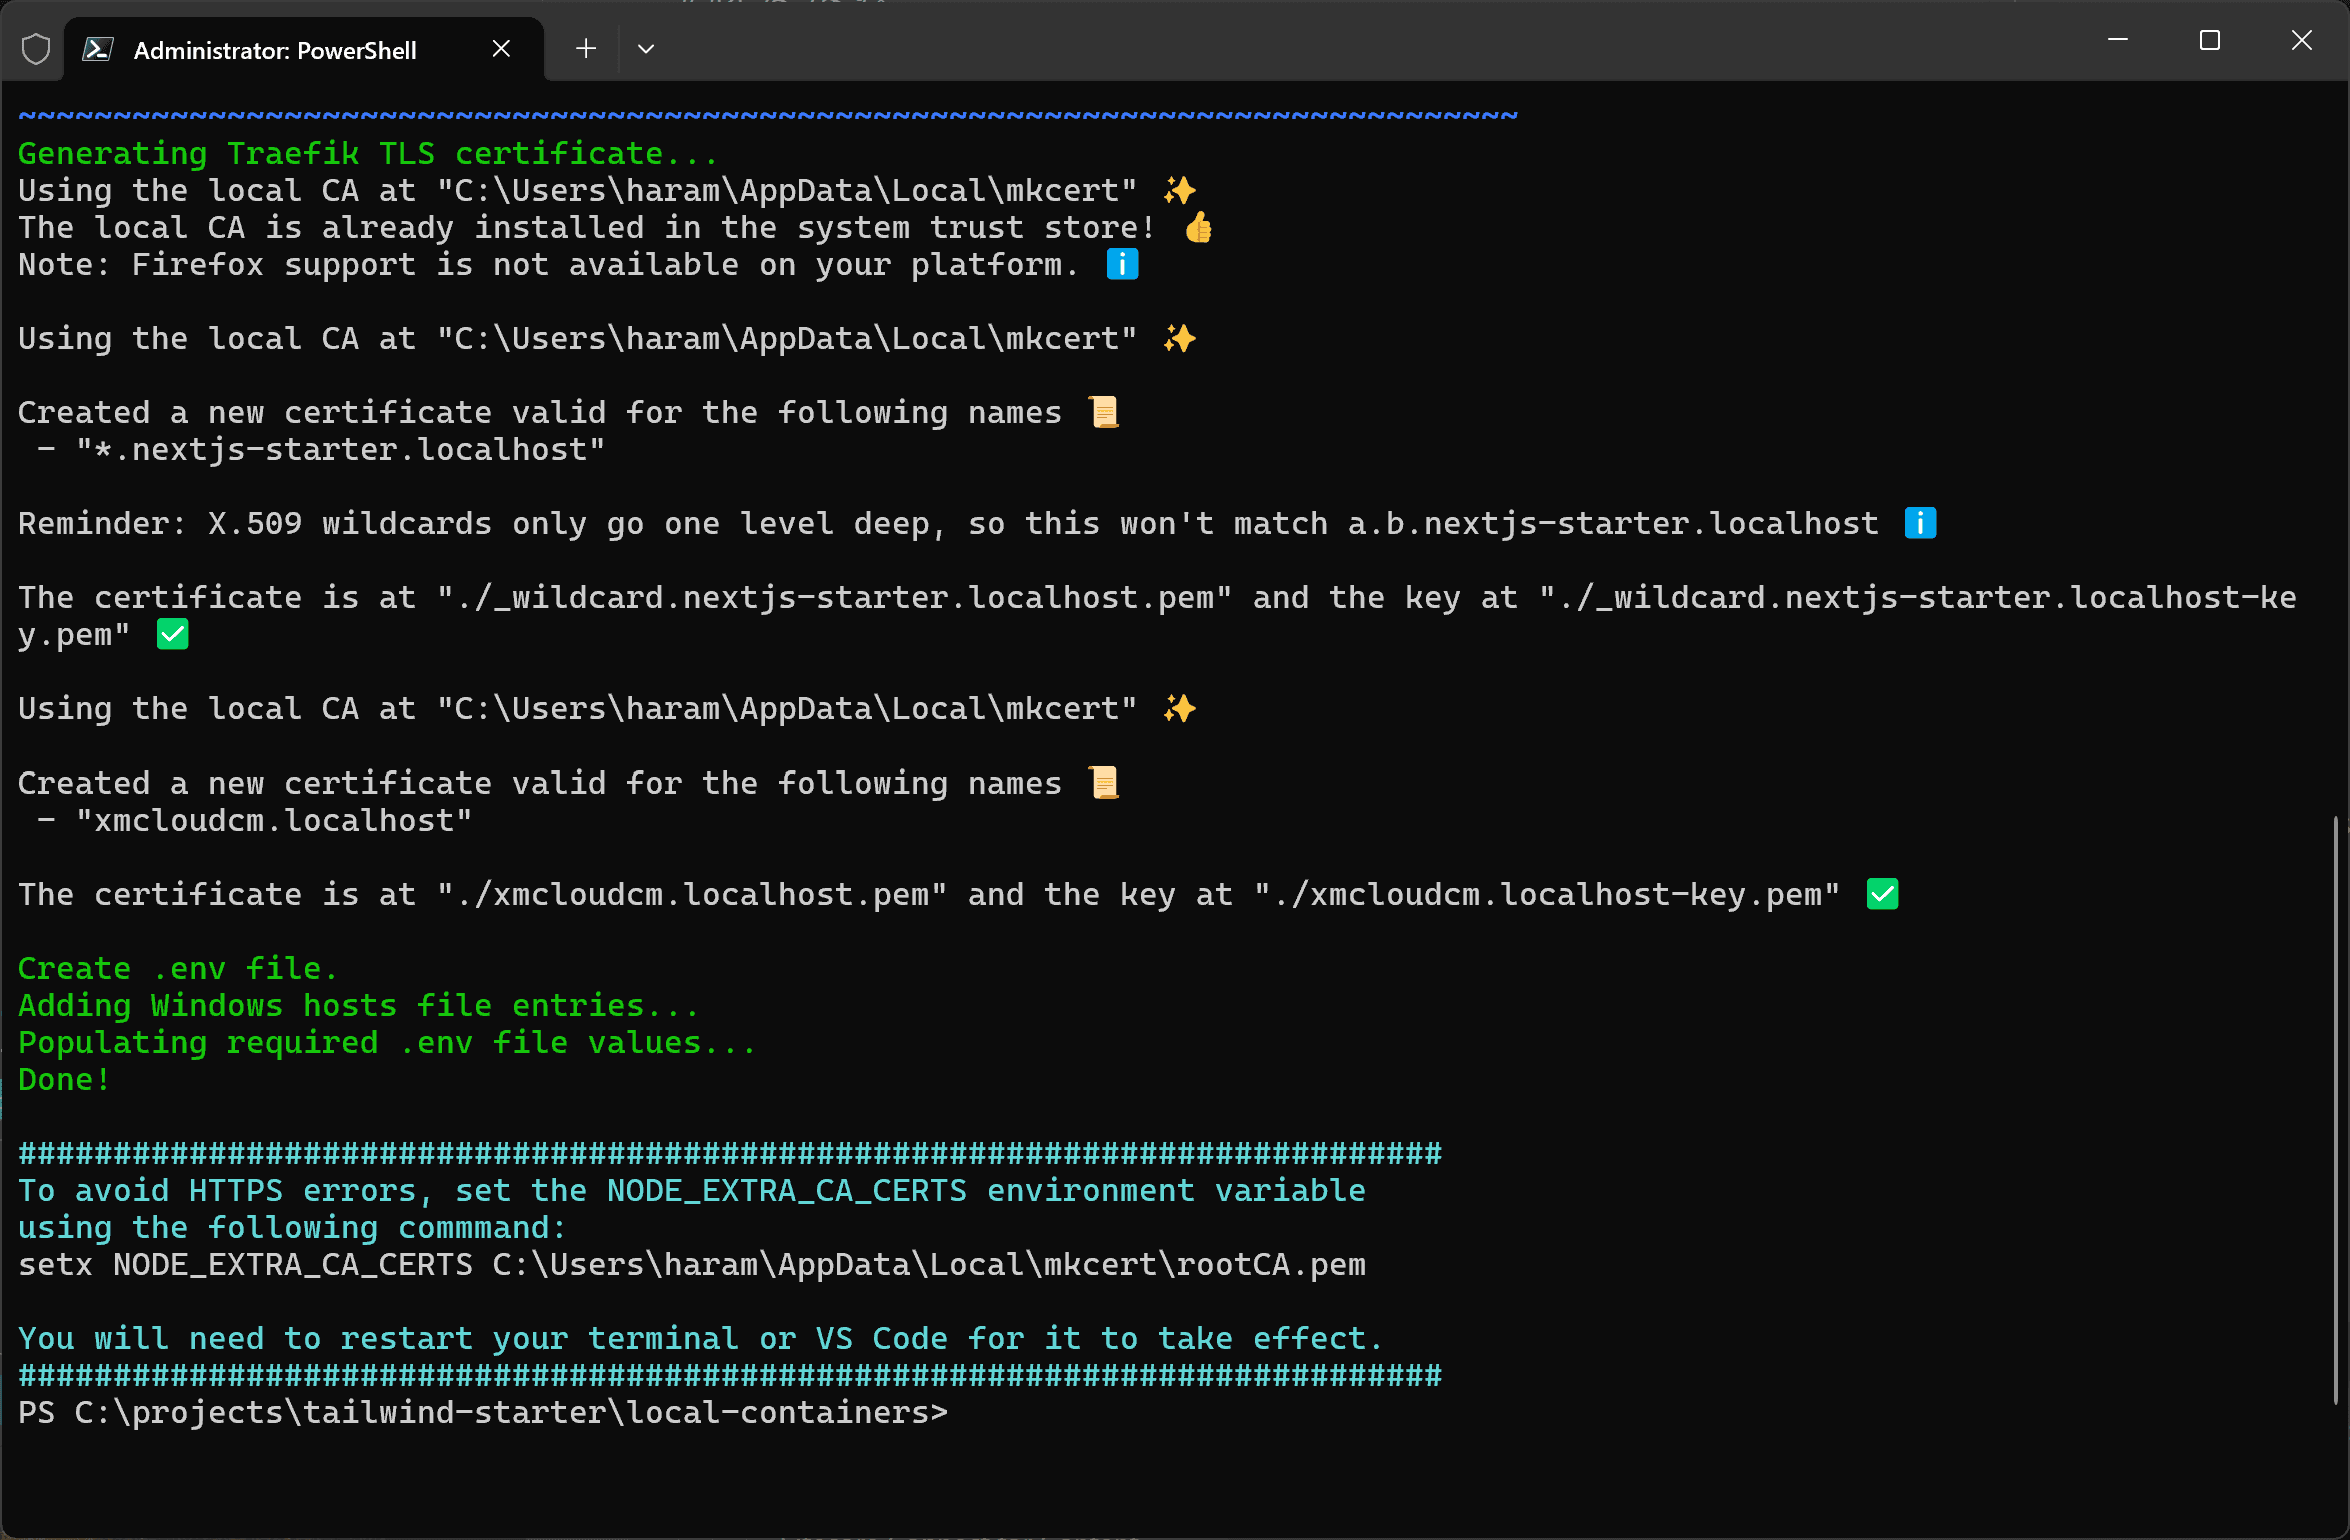Click the thumbs-up emoji after trust store

(x=1198, y=228)
